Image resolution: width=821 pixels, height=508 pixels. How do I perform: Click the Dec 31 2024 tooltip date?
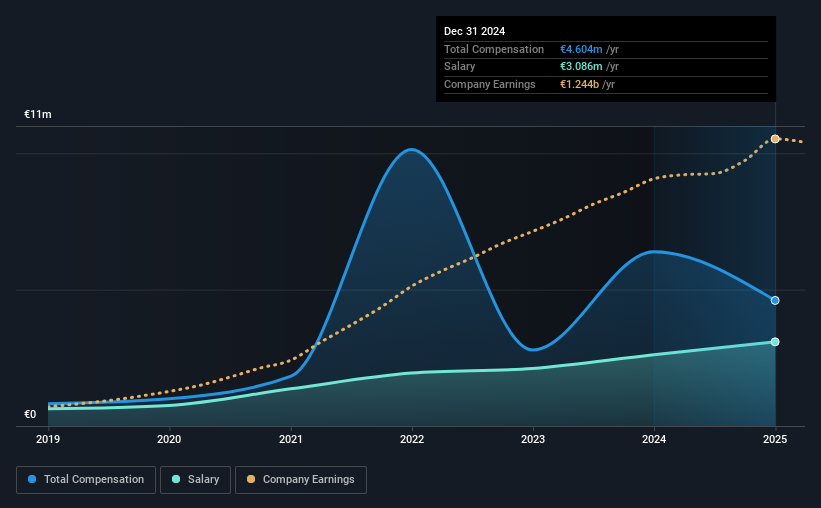coord(474,31)
